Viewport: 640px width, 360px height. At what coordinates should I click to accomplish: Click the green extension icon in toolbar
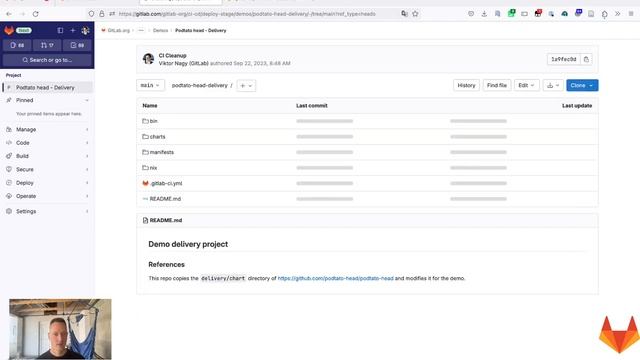coord(511,13)
